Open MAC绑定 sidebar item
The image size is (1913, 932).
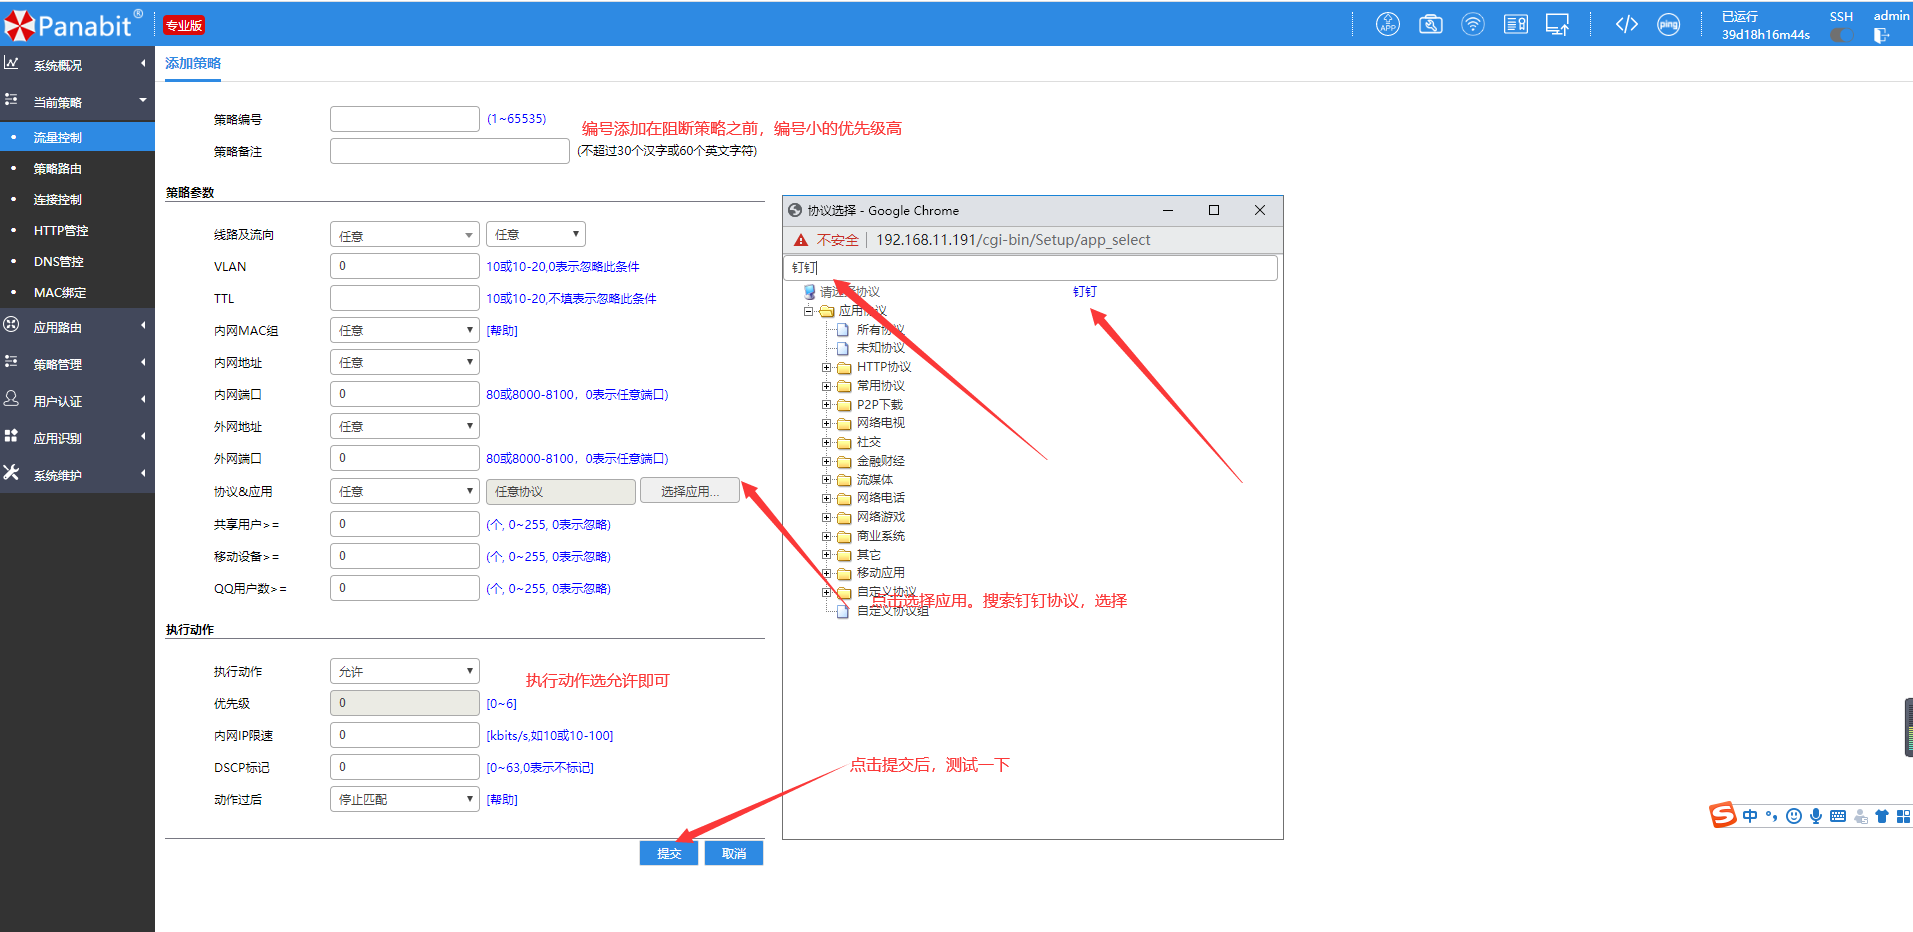tap(77, 292)
